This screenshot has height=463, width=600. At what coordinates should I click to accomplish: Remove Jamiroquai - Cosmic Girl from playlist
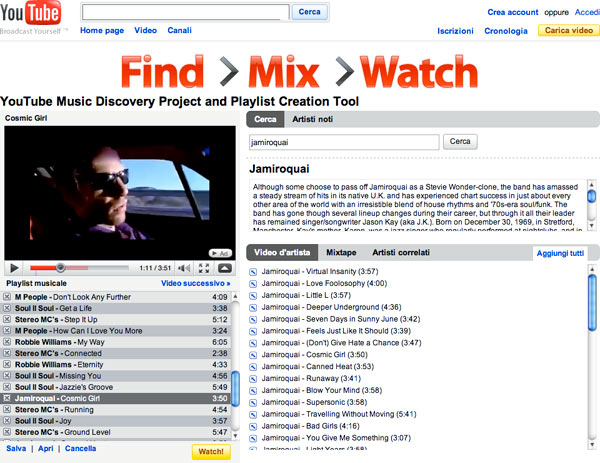pos(7,398)
